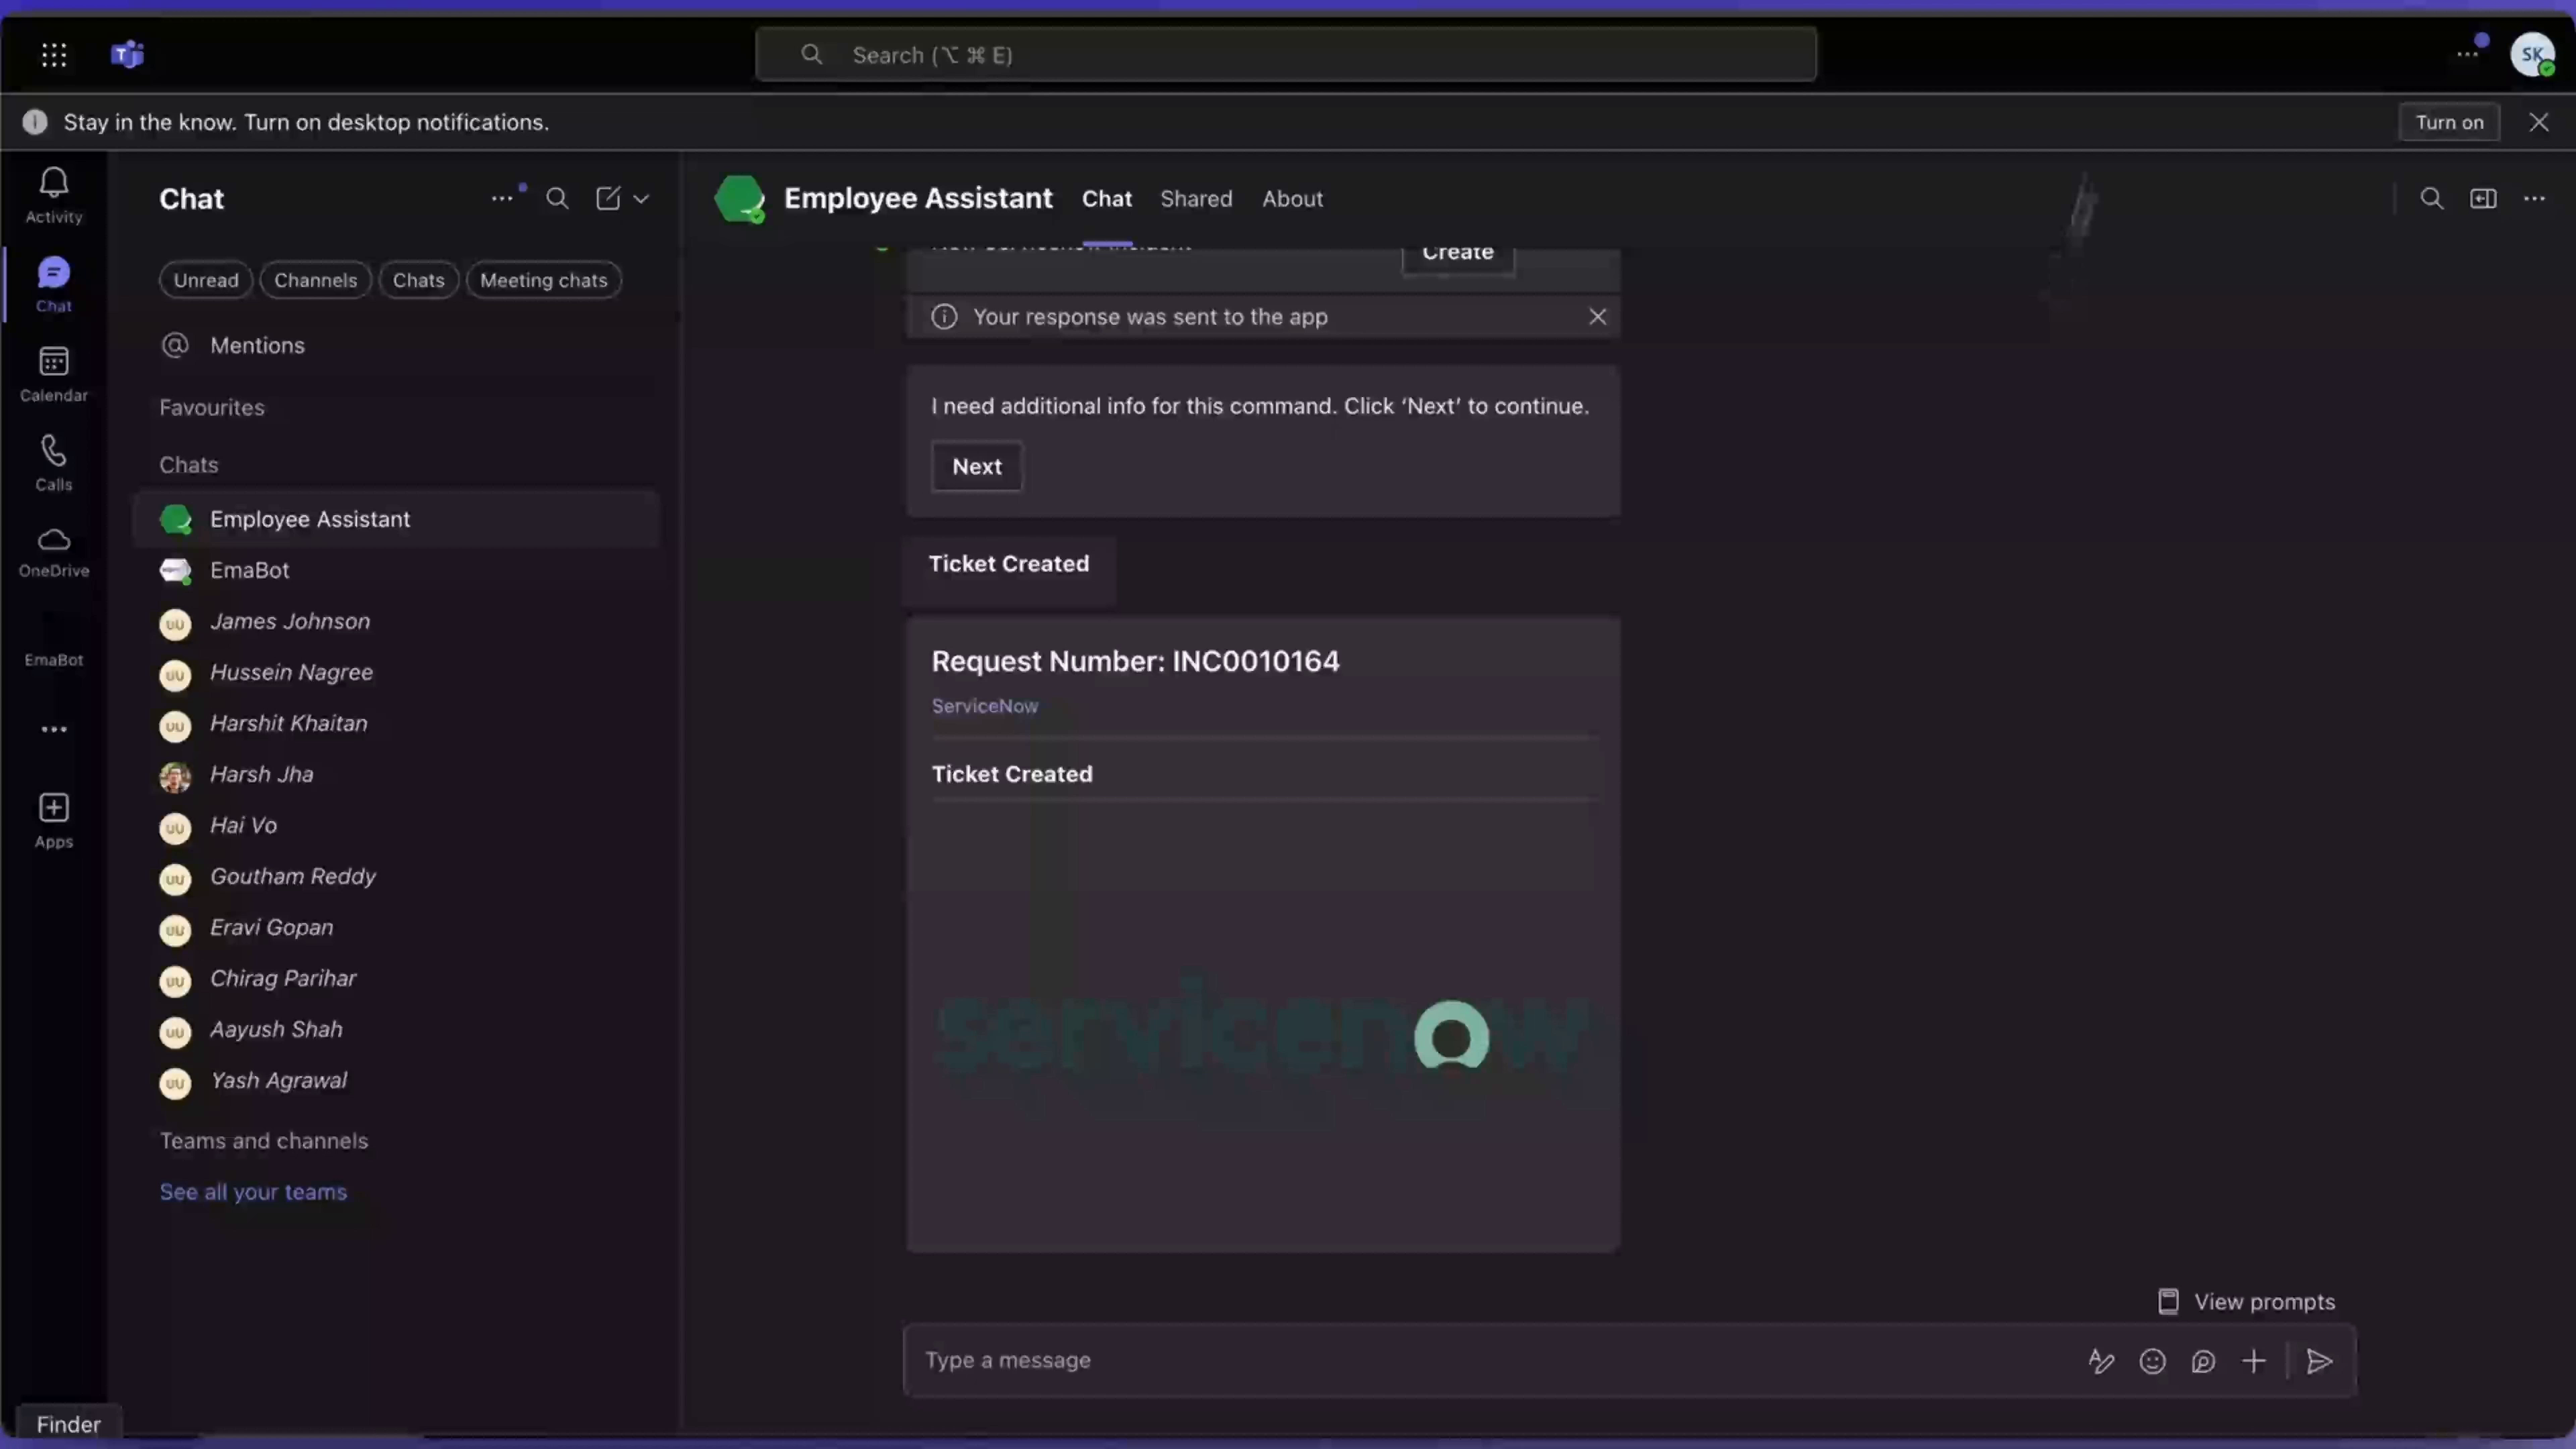The image size is (2576, 1449).
Task: Open Calls from the sidebar
Action: click(x=53, y=462)
